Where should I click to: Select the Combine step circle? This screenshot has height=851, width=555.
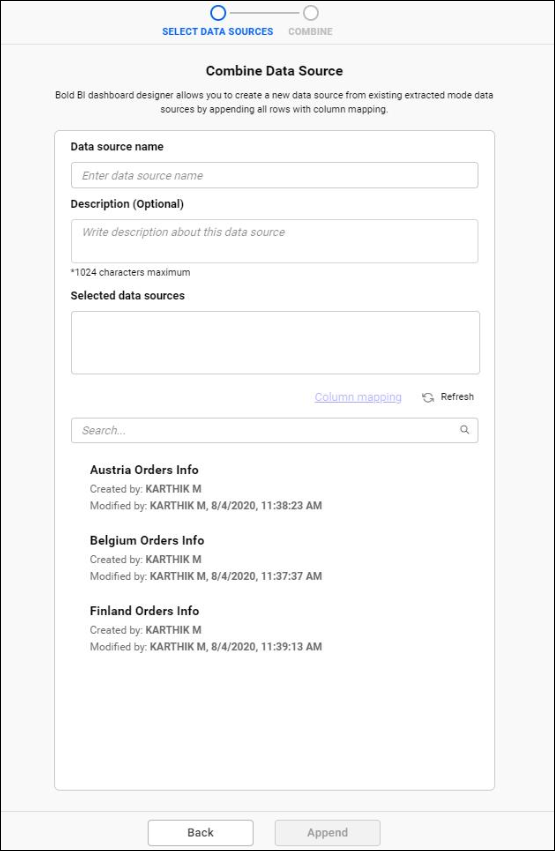[311, 12]
